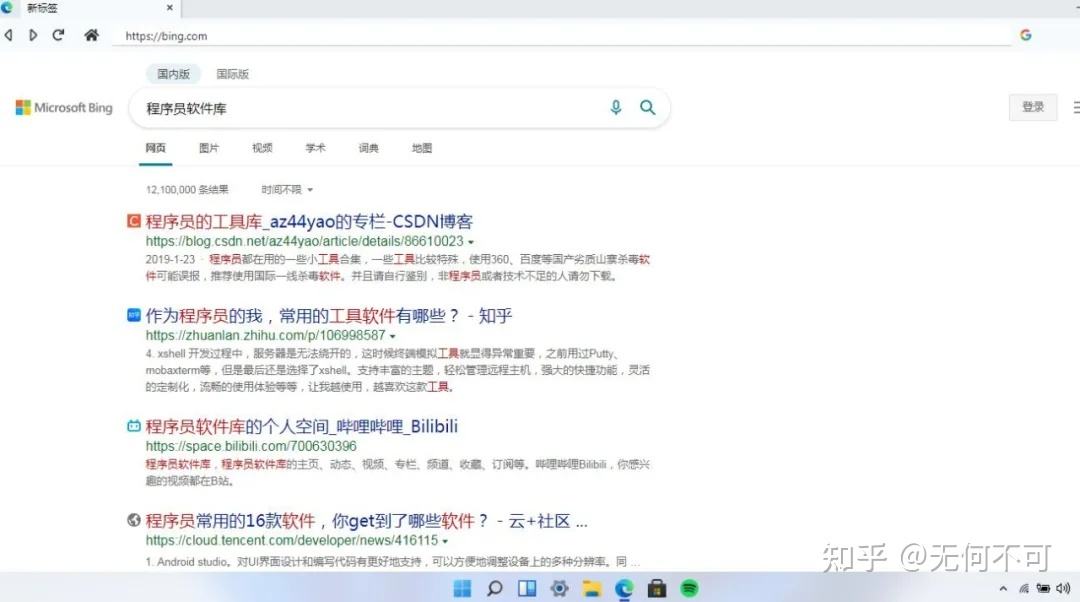Viewport: 1080px width, 602px height.
Task: Select the 学术 tab
Action: click(x=315, y=147)
